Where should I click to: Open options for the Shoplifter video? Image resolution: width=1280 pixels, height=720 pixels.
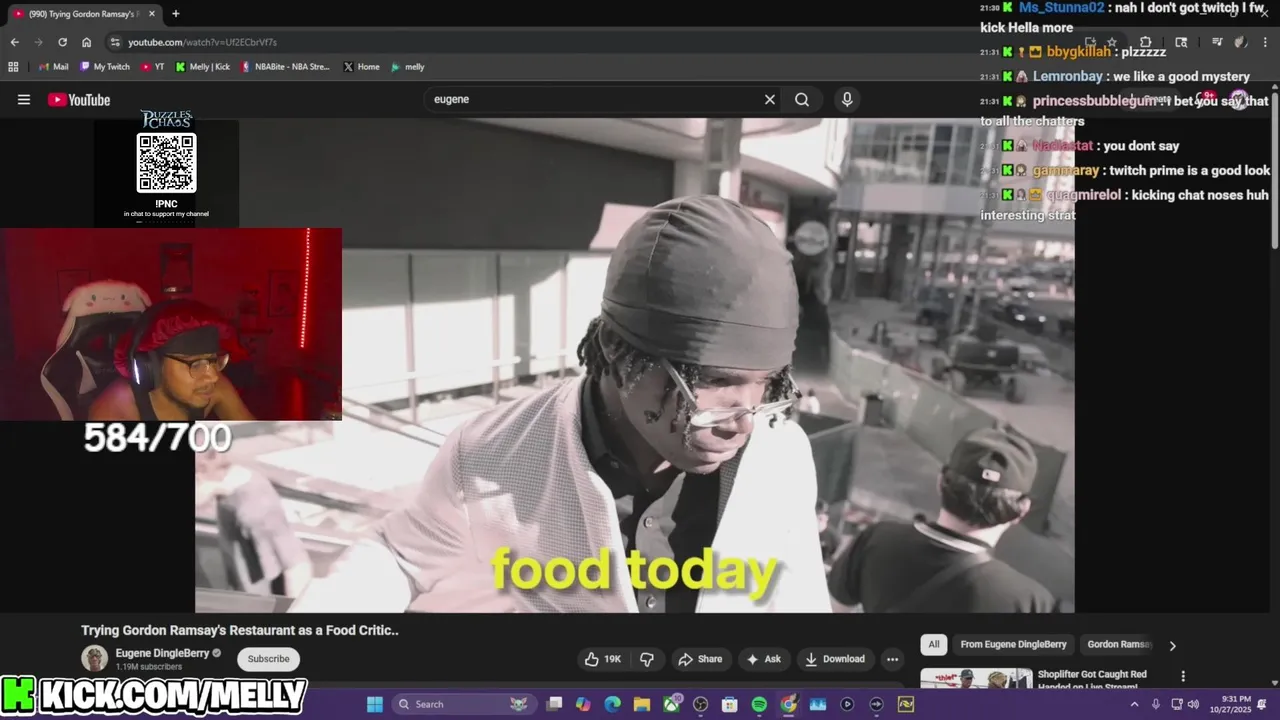(1183, 677)
